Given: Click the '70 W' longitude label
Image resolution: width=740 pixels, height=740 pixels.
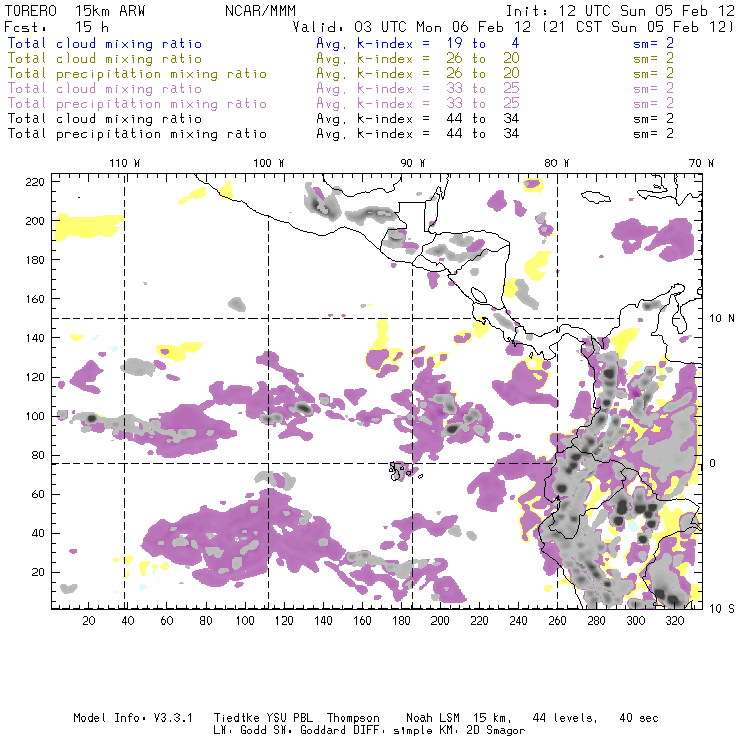Looking at the screenshot, I should tap(701, 163).
